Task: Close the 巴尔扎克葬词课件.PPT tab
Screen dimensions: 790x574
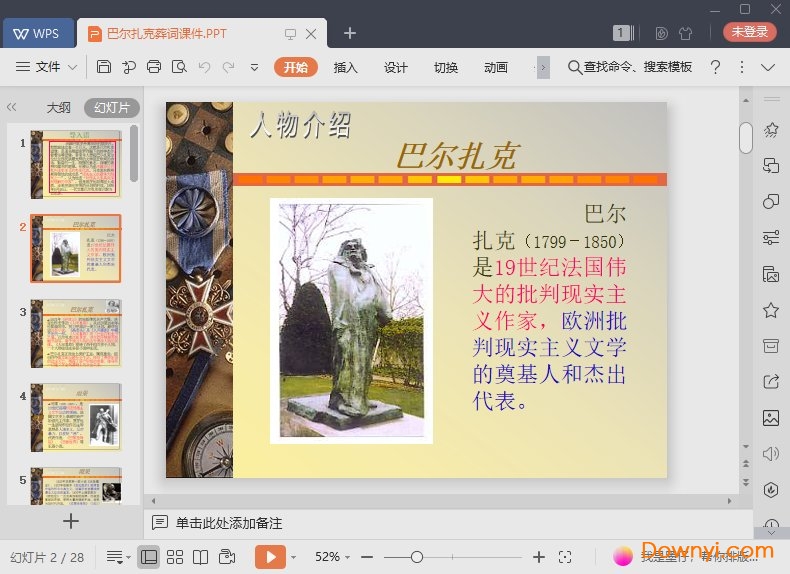Action: (x=311, y=34)
